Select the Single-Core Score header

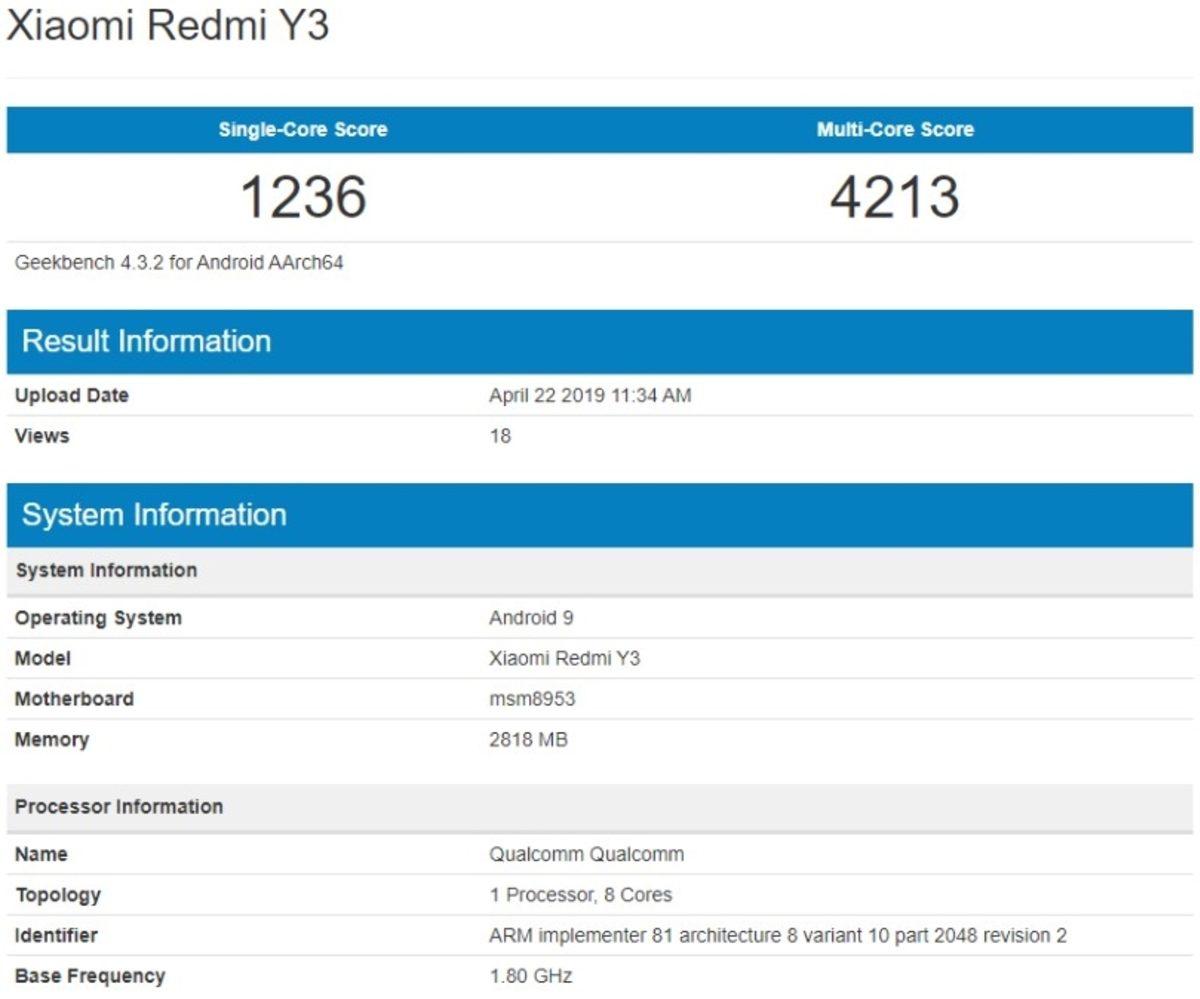click(x=303, y=129)
